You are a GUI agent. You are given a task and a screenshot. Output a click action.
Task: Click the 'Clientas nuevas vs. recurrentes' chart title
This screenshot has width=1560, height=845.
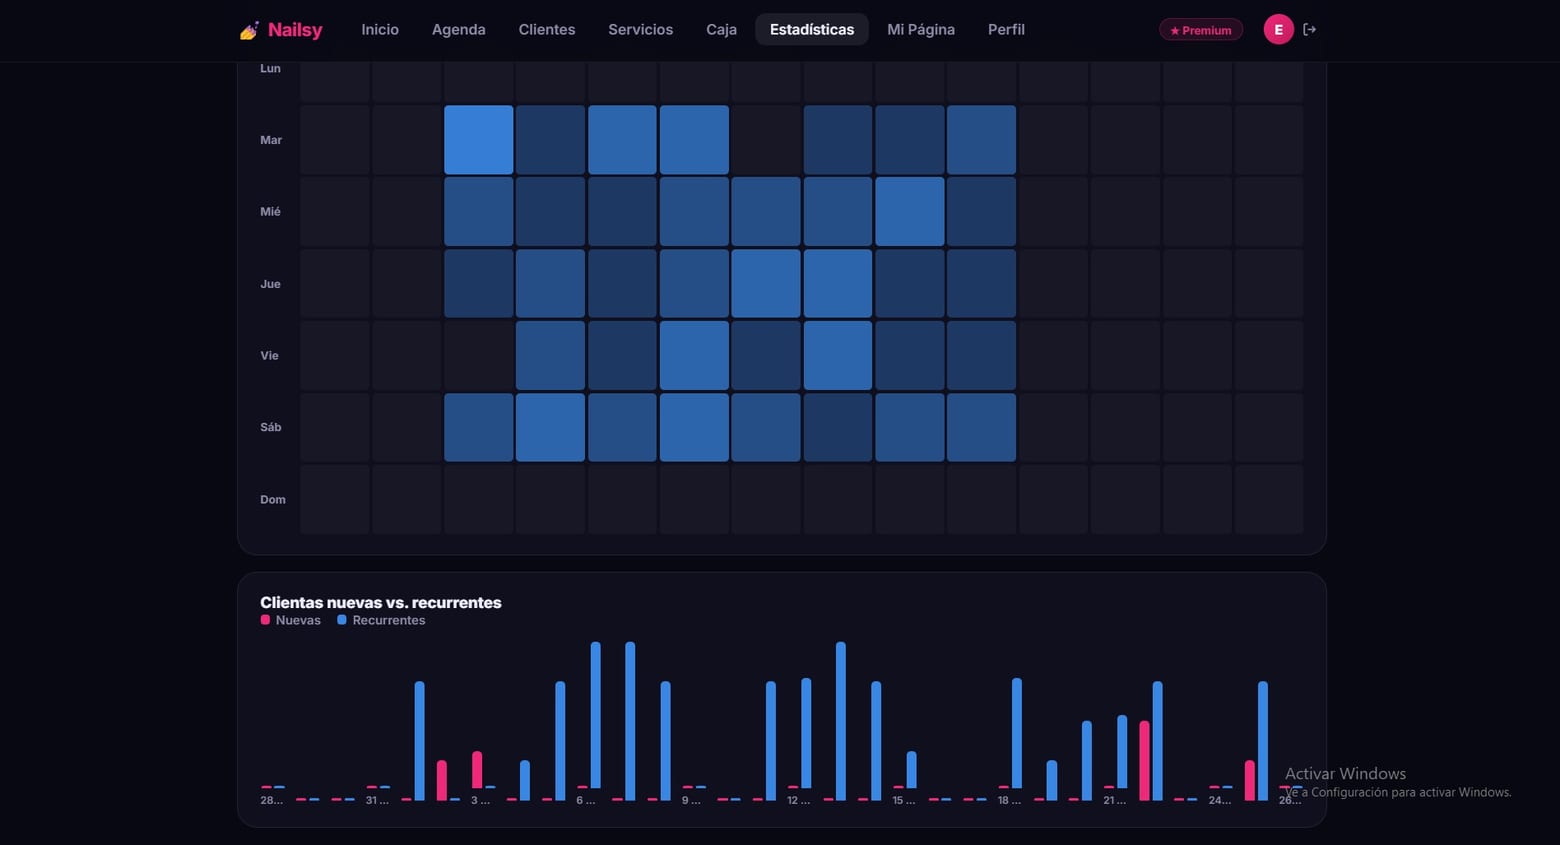coord(381,602)
